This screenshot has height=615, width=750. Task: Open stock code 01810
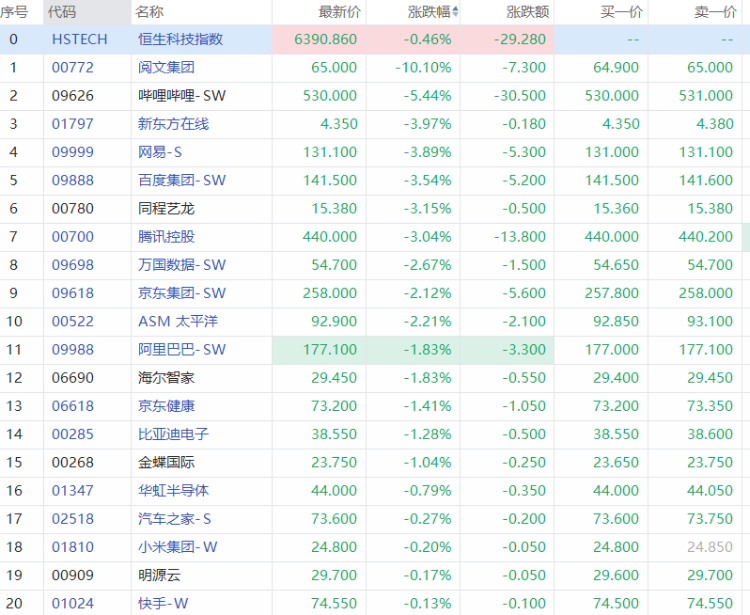(x=73, y=547)
